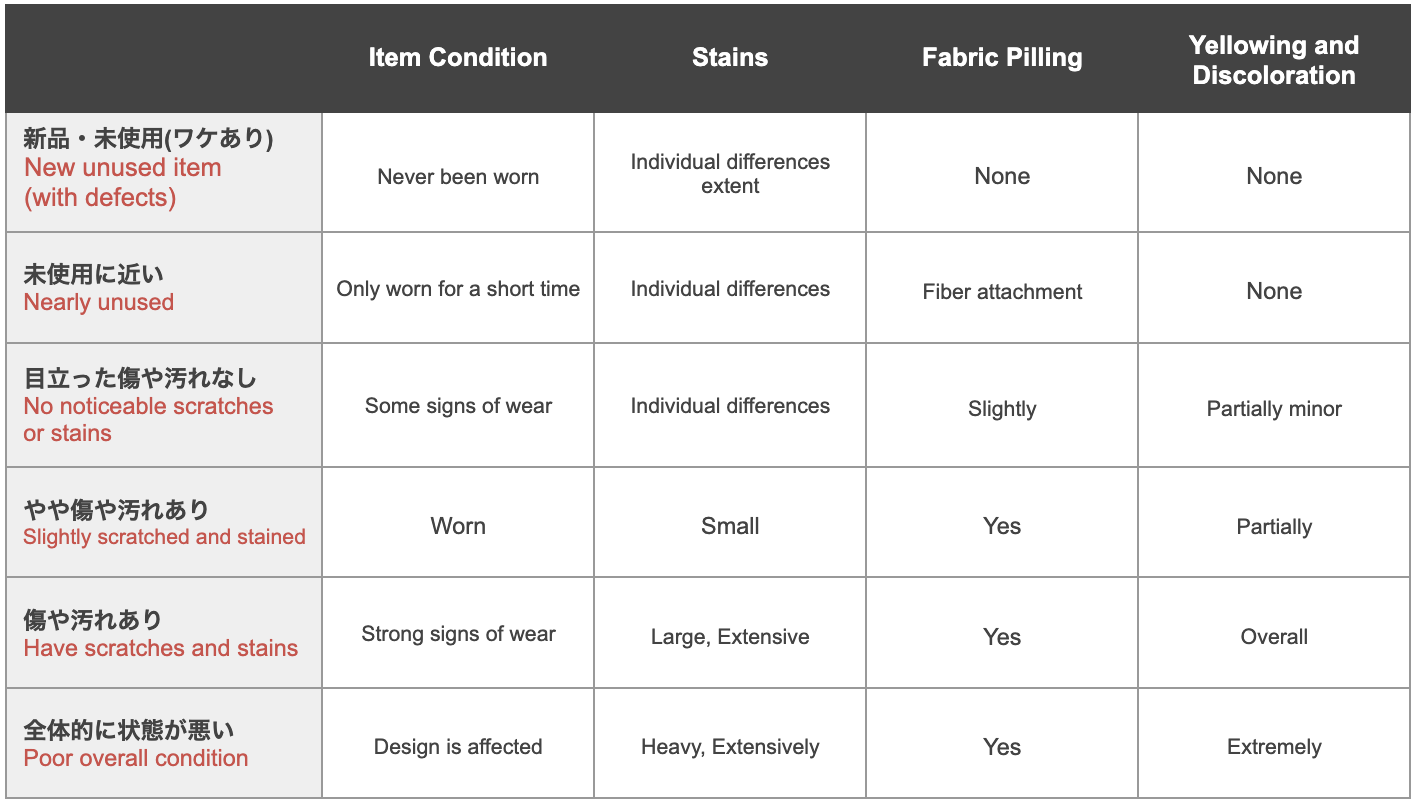Click the Fabric Pilling header

(1002, 57)
